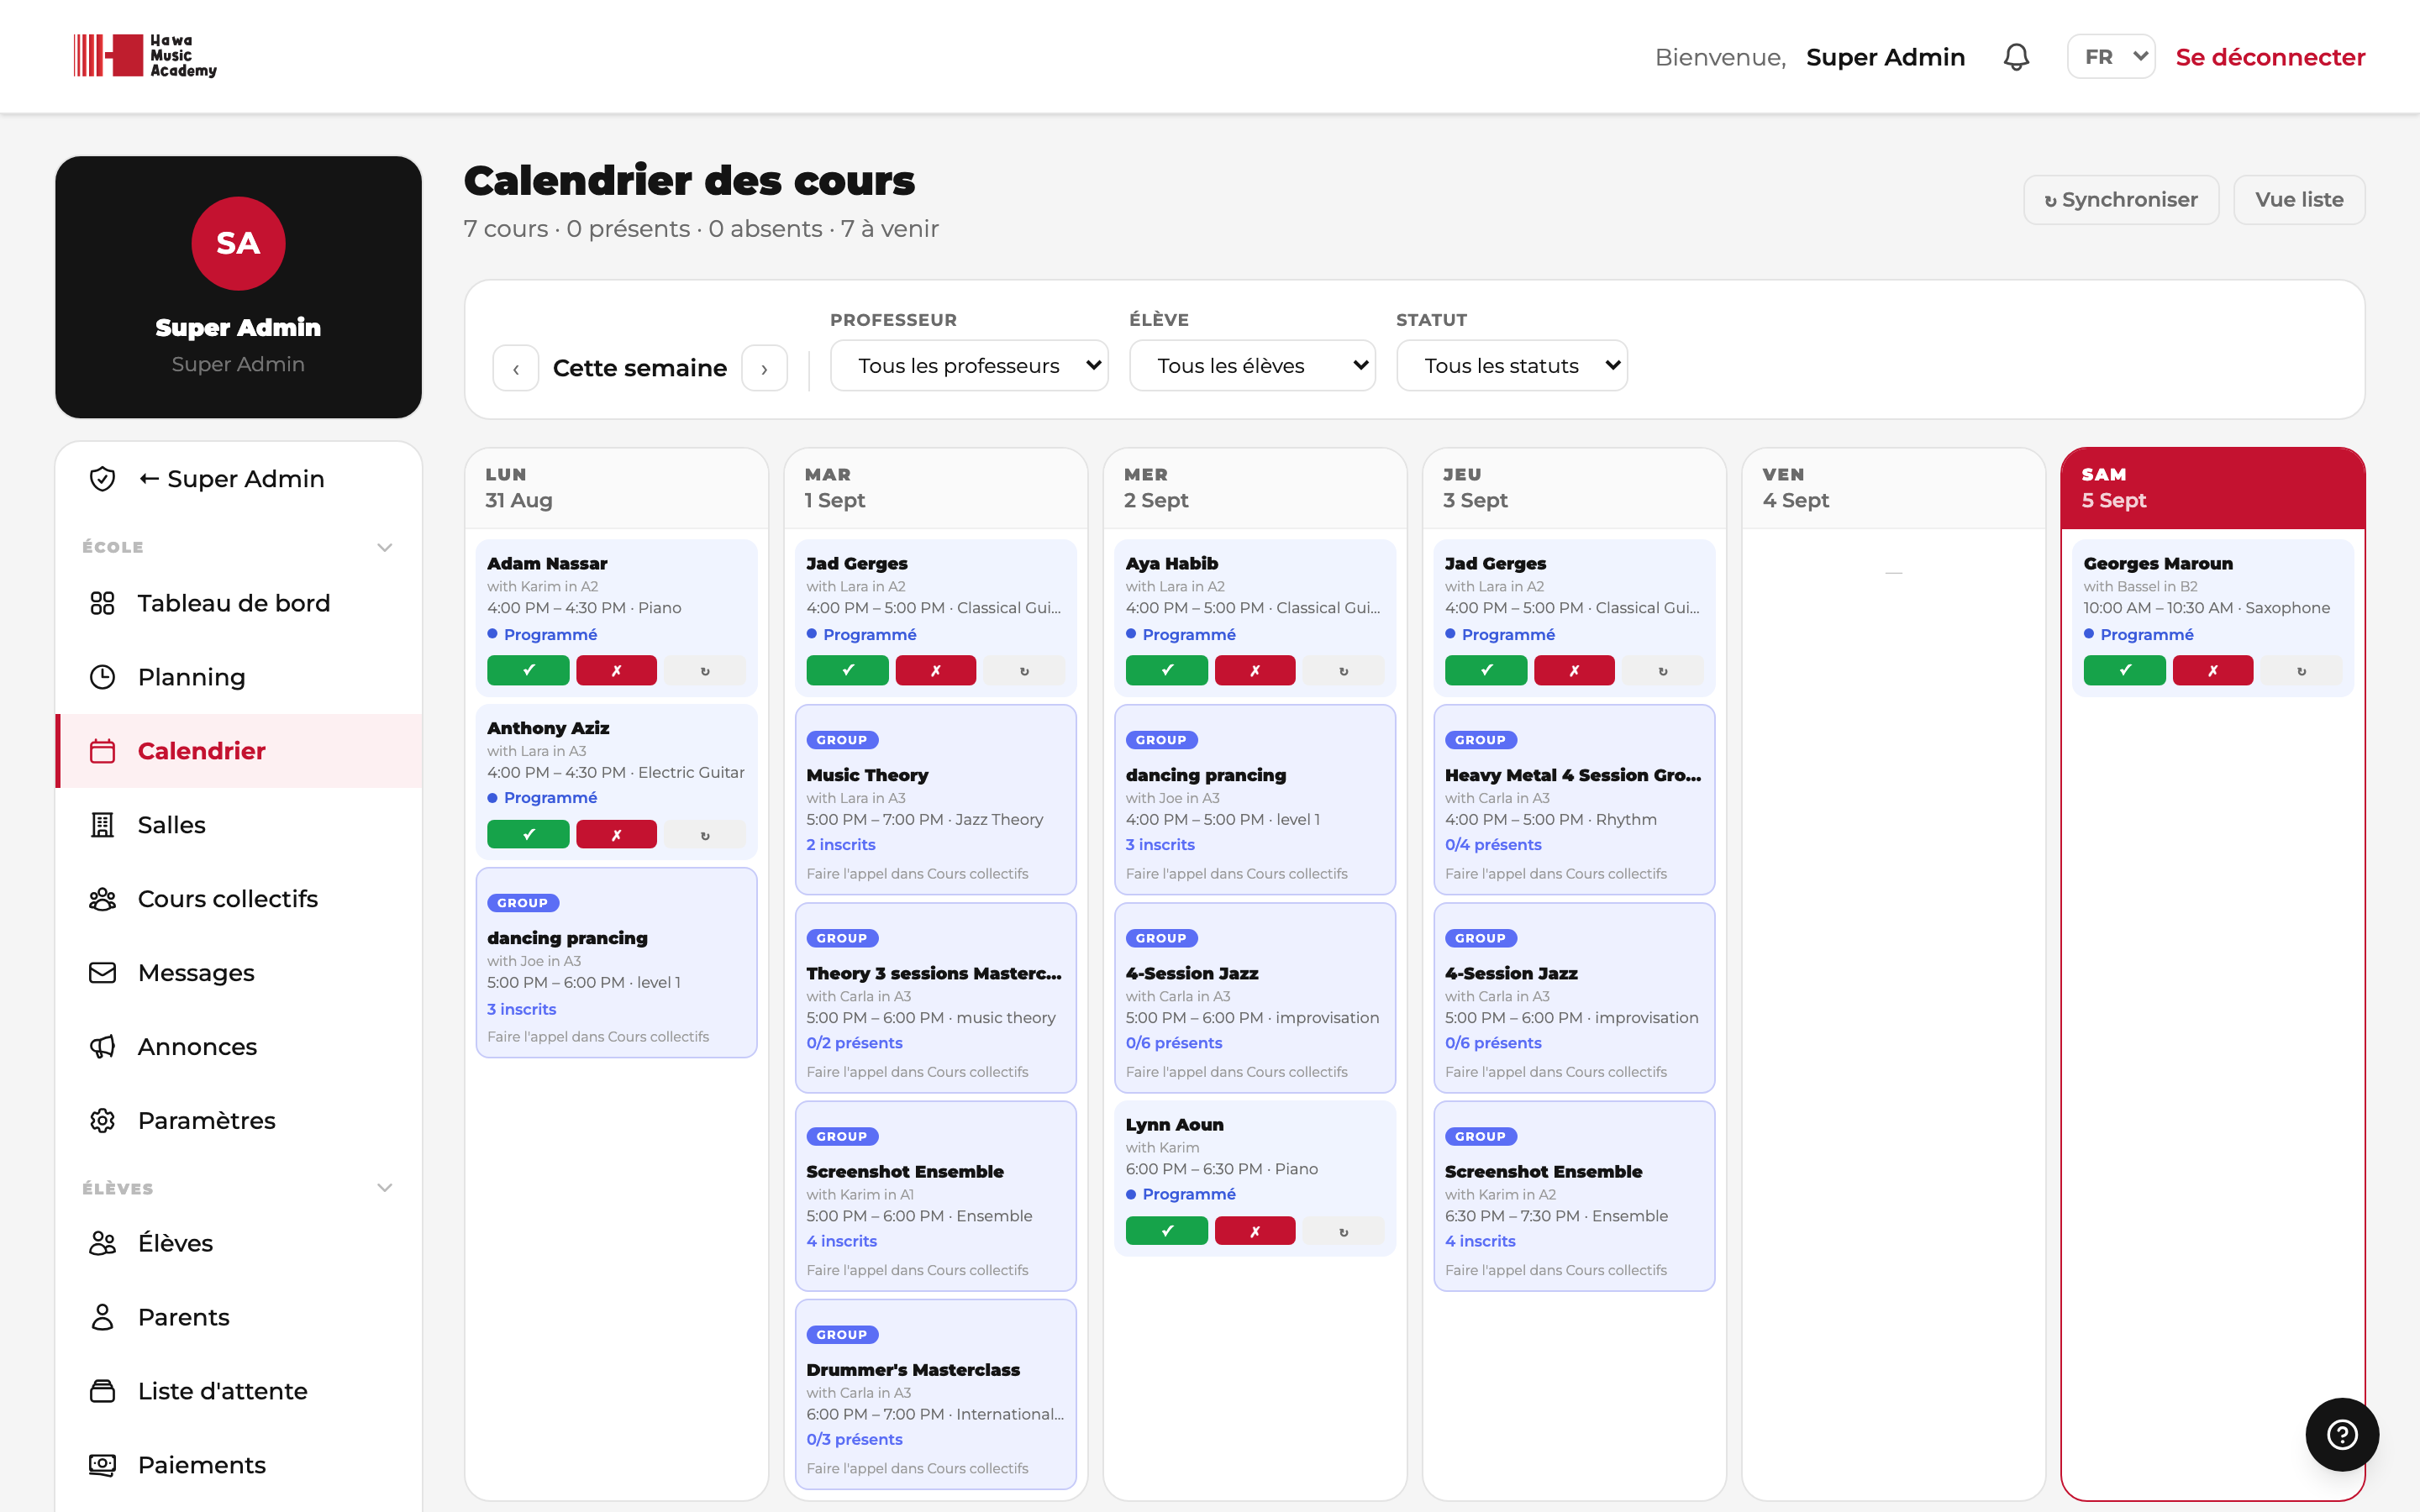Viewport: 2420px width, 1512px height.
Task: Open Salles in sidebar
Action: pyautogui.click(x=238, y=825)
